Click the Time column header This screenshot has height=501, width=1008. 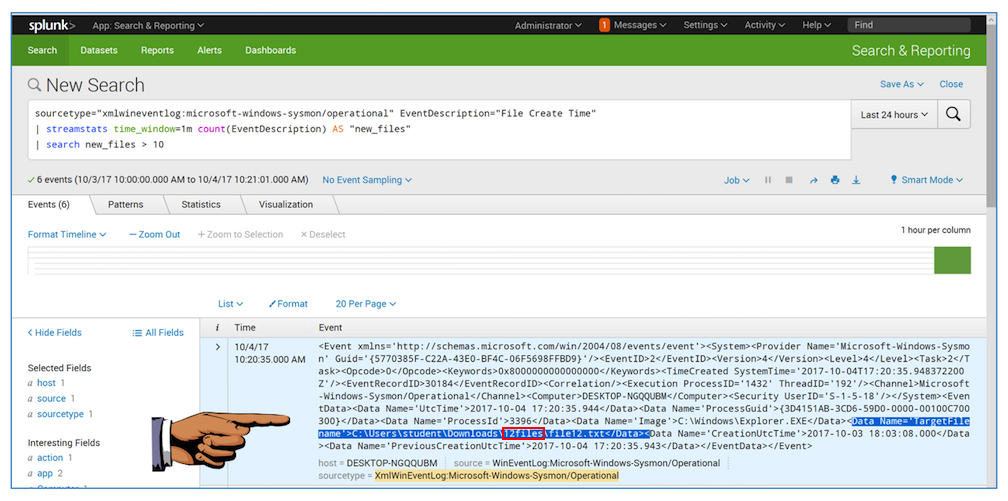pyautogui.click(x=245, y=327)
